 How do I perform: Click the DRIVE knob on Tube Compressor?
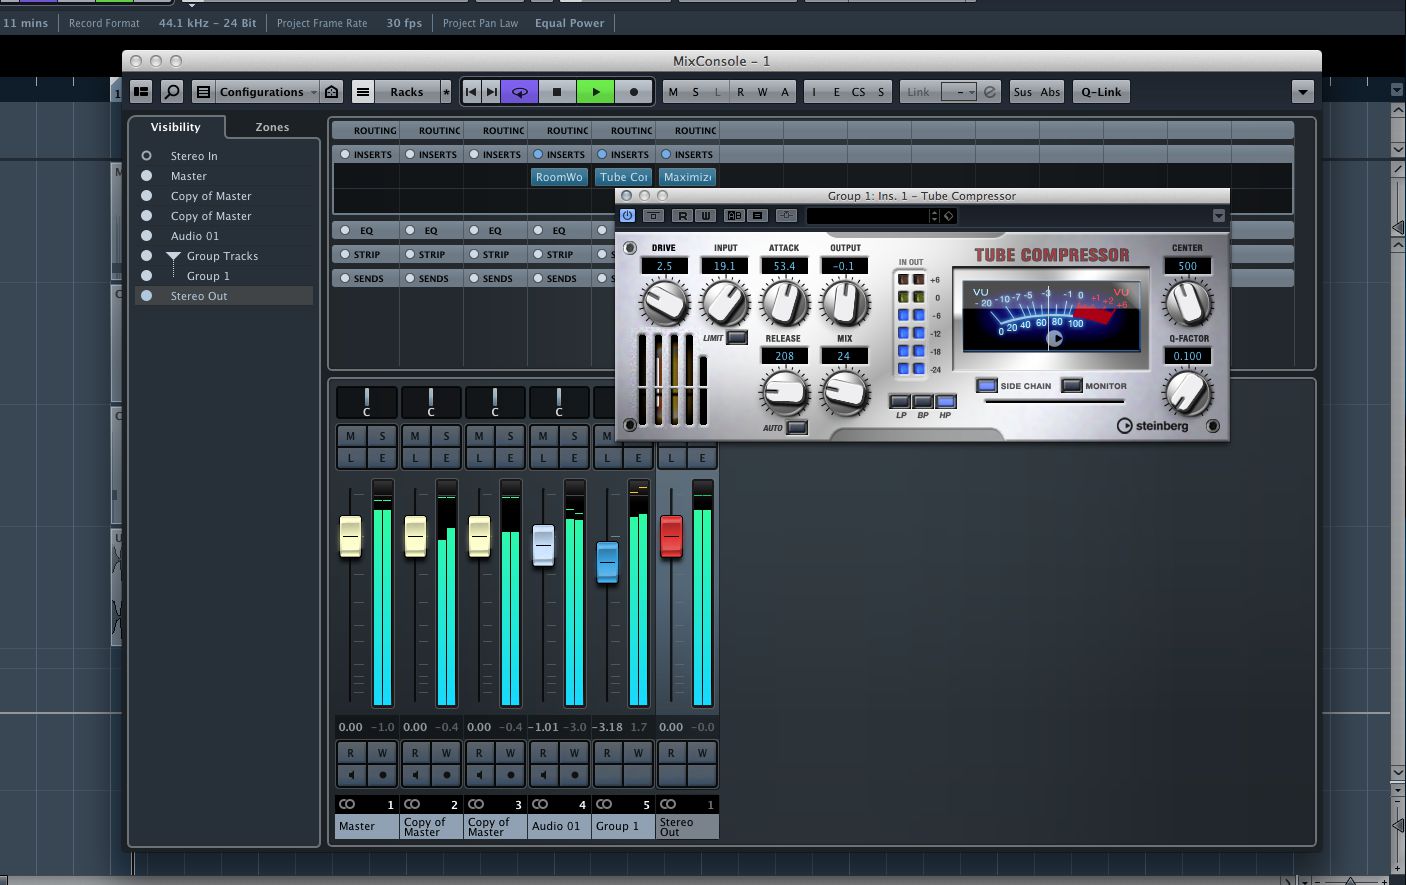(664, 302)
